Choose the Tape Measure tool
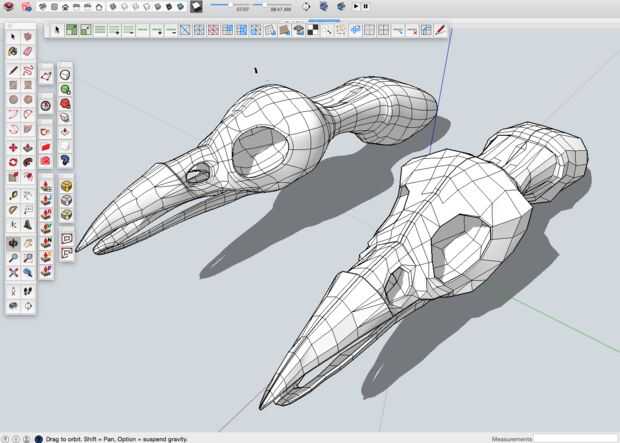Image resolution: width=620 pixels, height=443 pixels. (x=13, y=195)
